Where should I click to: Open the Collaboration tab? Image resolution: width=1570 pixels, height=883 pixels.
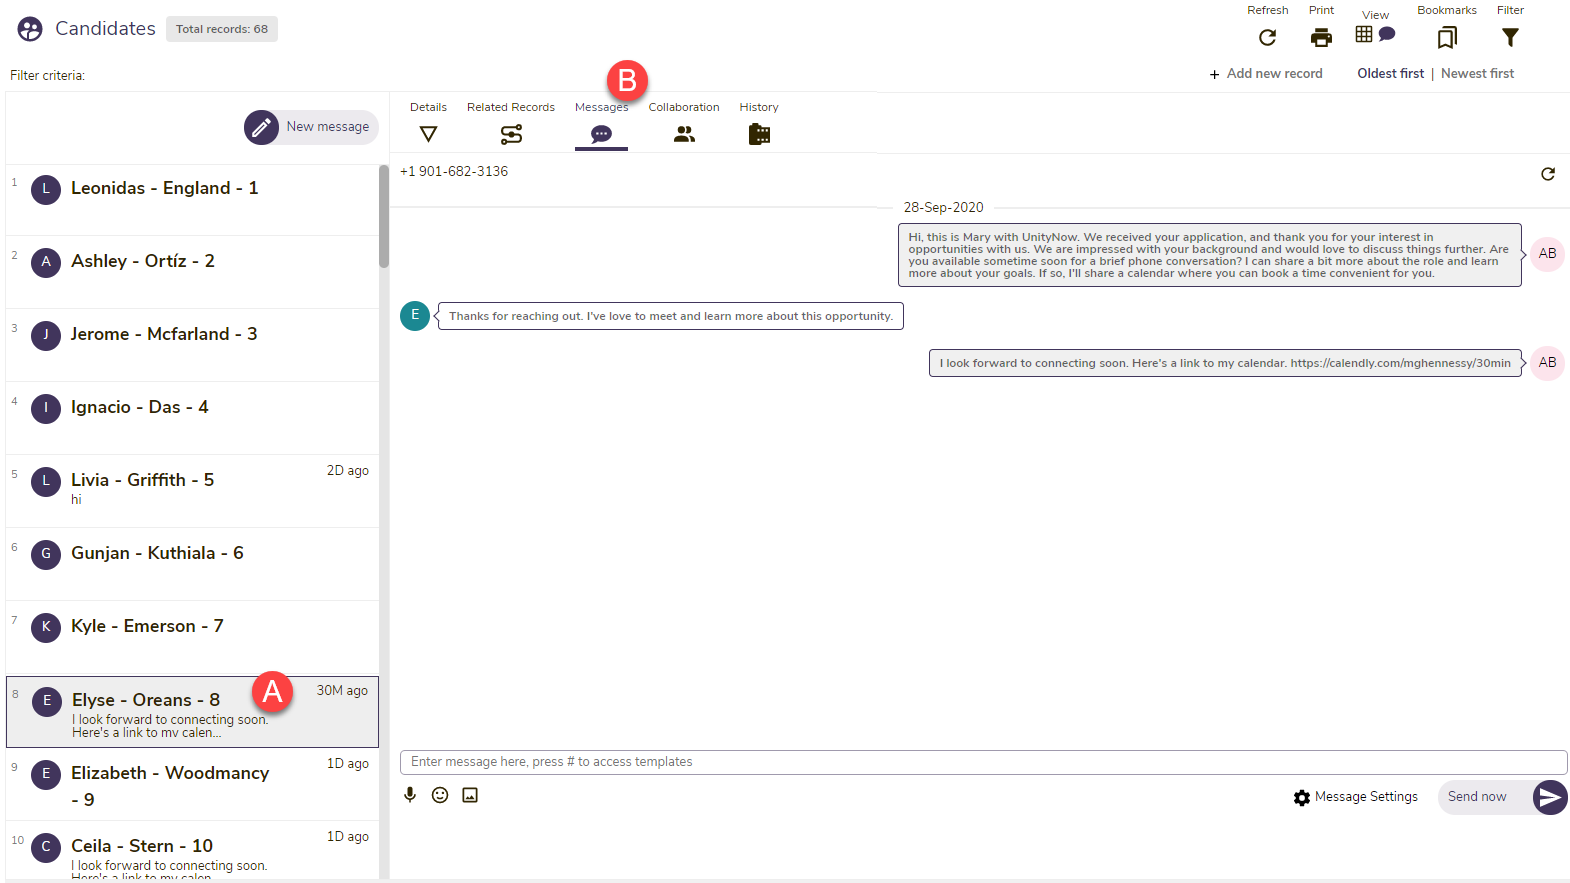point(684,124)
